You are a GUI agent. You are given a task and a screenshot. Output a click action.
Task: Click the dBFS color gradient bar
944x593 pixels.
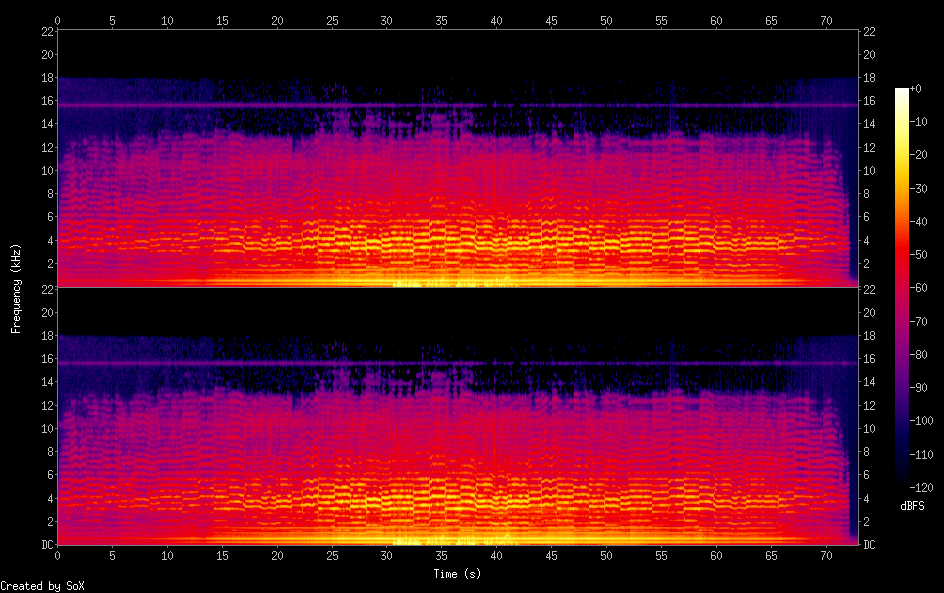(x=901, y=288)
